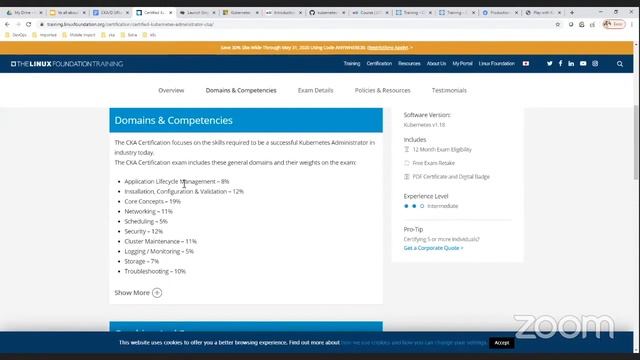Open Chrome's three-dot menu
This screenshot has height=360, width=640.
[x=632, y=24]
